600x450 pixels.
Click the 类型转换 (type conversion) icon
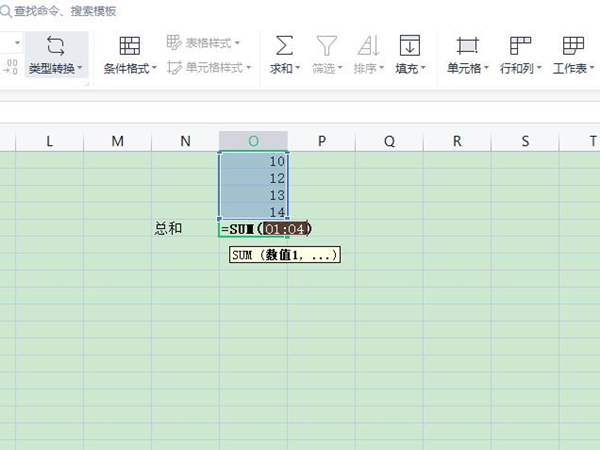56,46
